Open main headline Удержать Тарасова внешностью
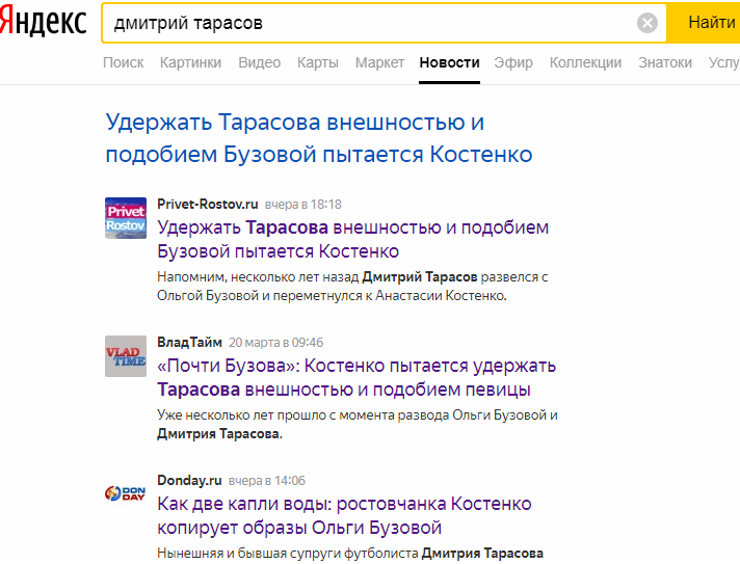The width and height of the screenshot is (740, 564). tap(319, 138)
